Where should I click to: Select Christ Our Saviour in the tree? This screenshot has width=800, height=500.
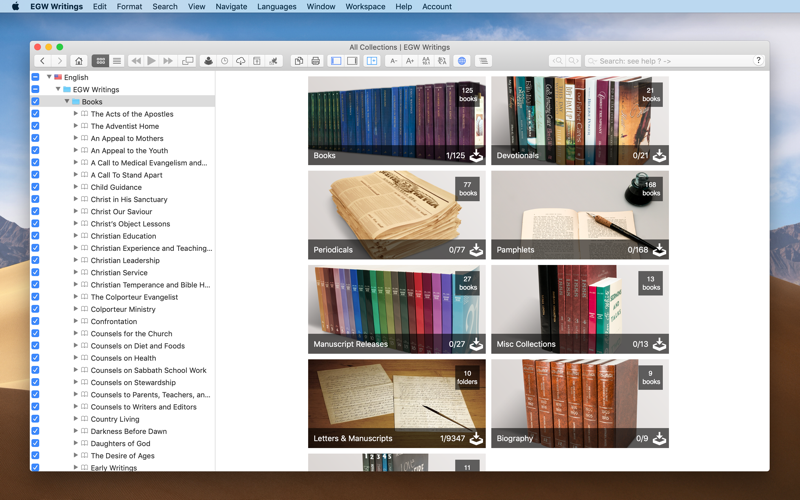click(x=121, y=211)
